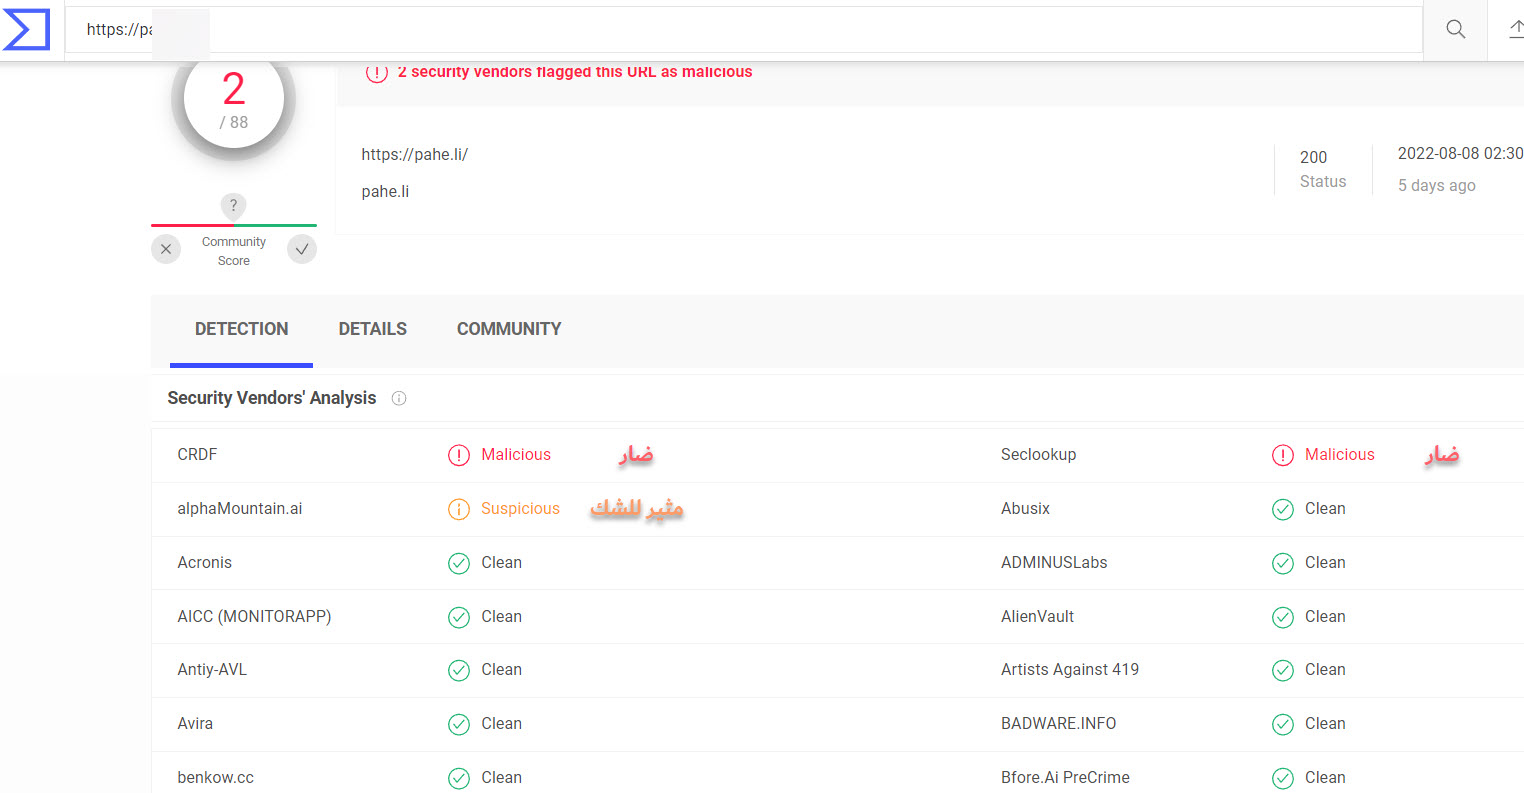Click the Seclookup malicious warning icon

(1282, 455)
